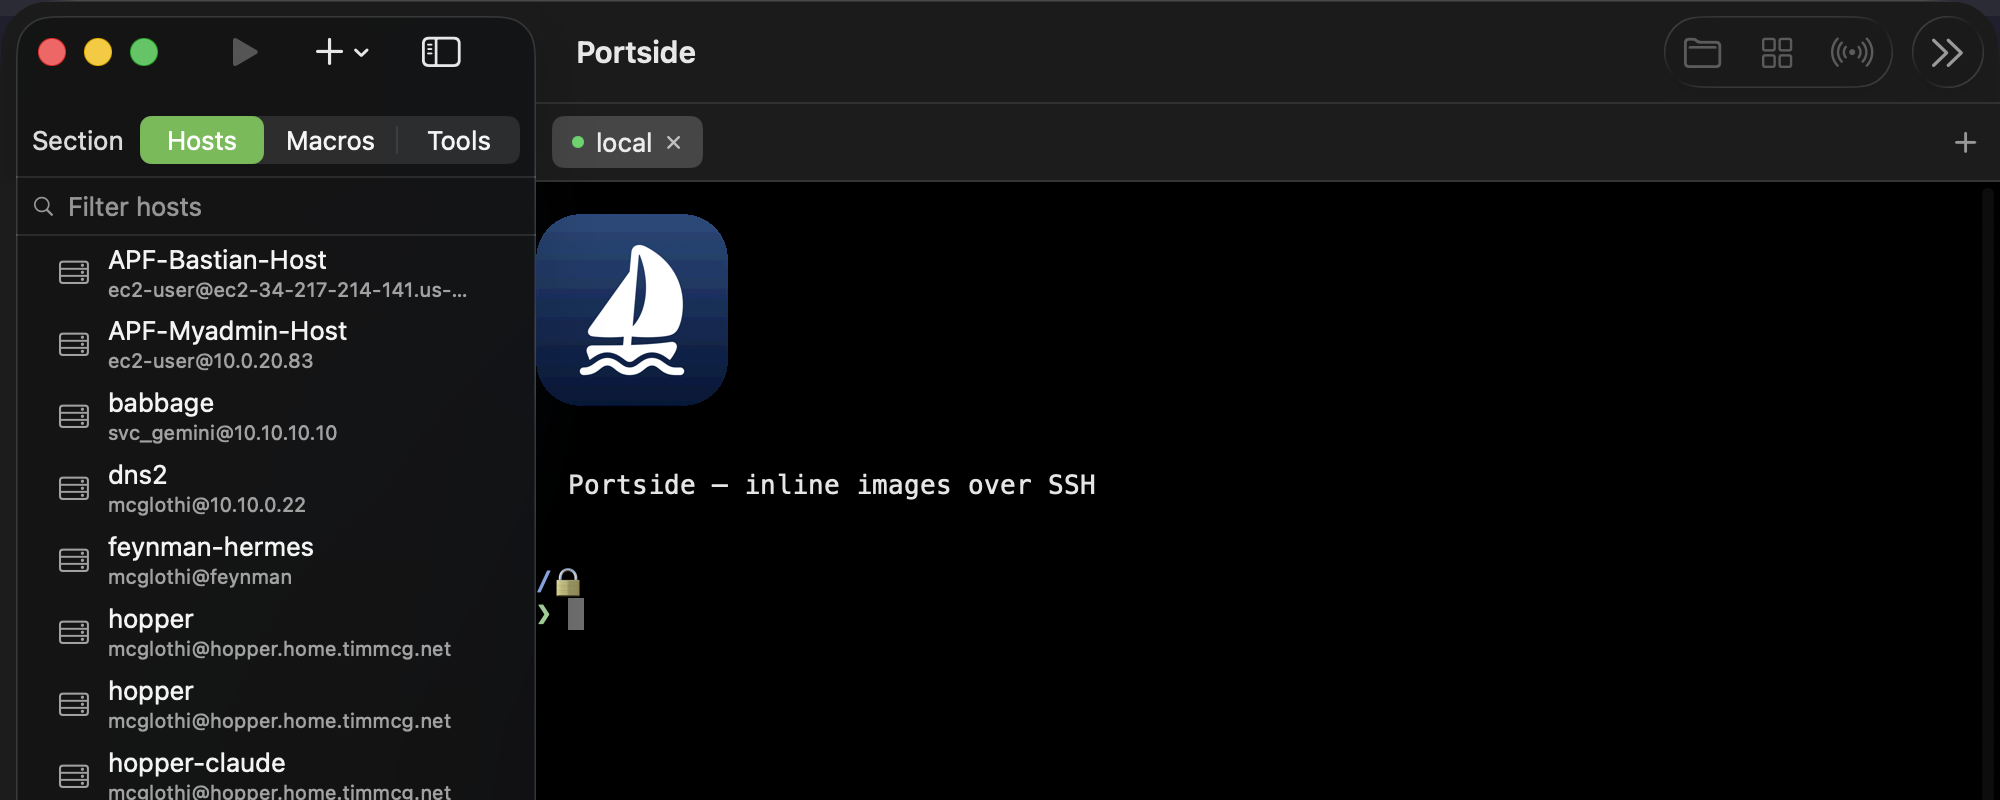2000x800 pixels.
Task: Click the Portside window title
Action: [x=636, y=52]
